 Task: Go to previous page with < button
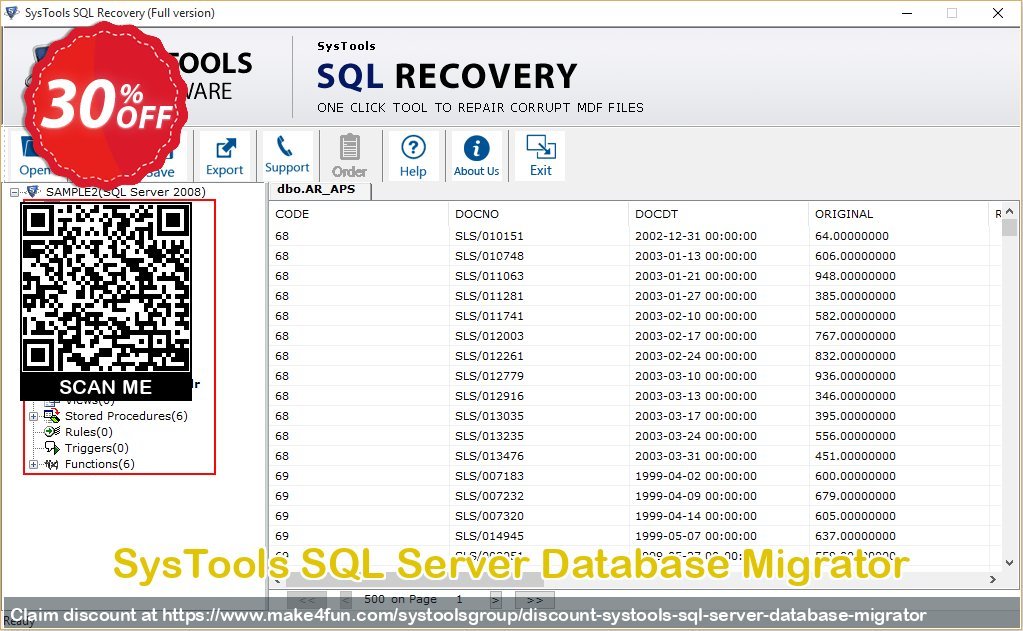346,600
